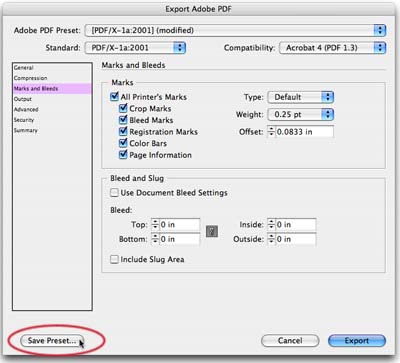Open the Compatibility Acrobat 4 dropdown
This screenshot has width=400, height=363.
point(332,48)
